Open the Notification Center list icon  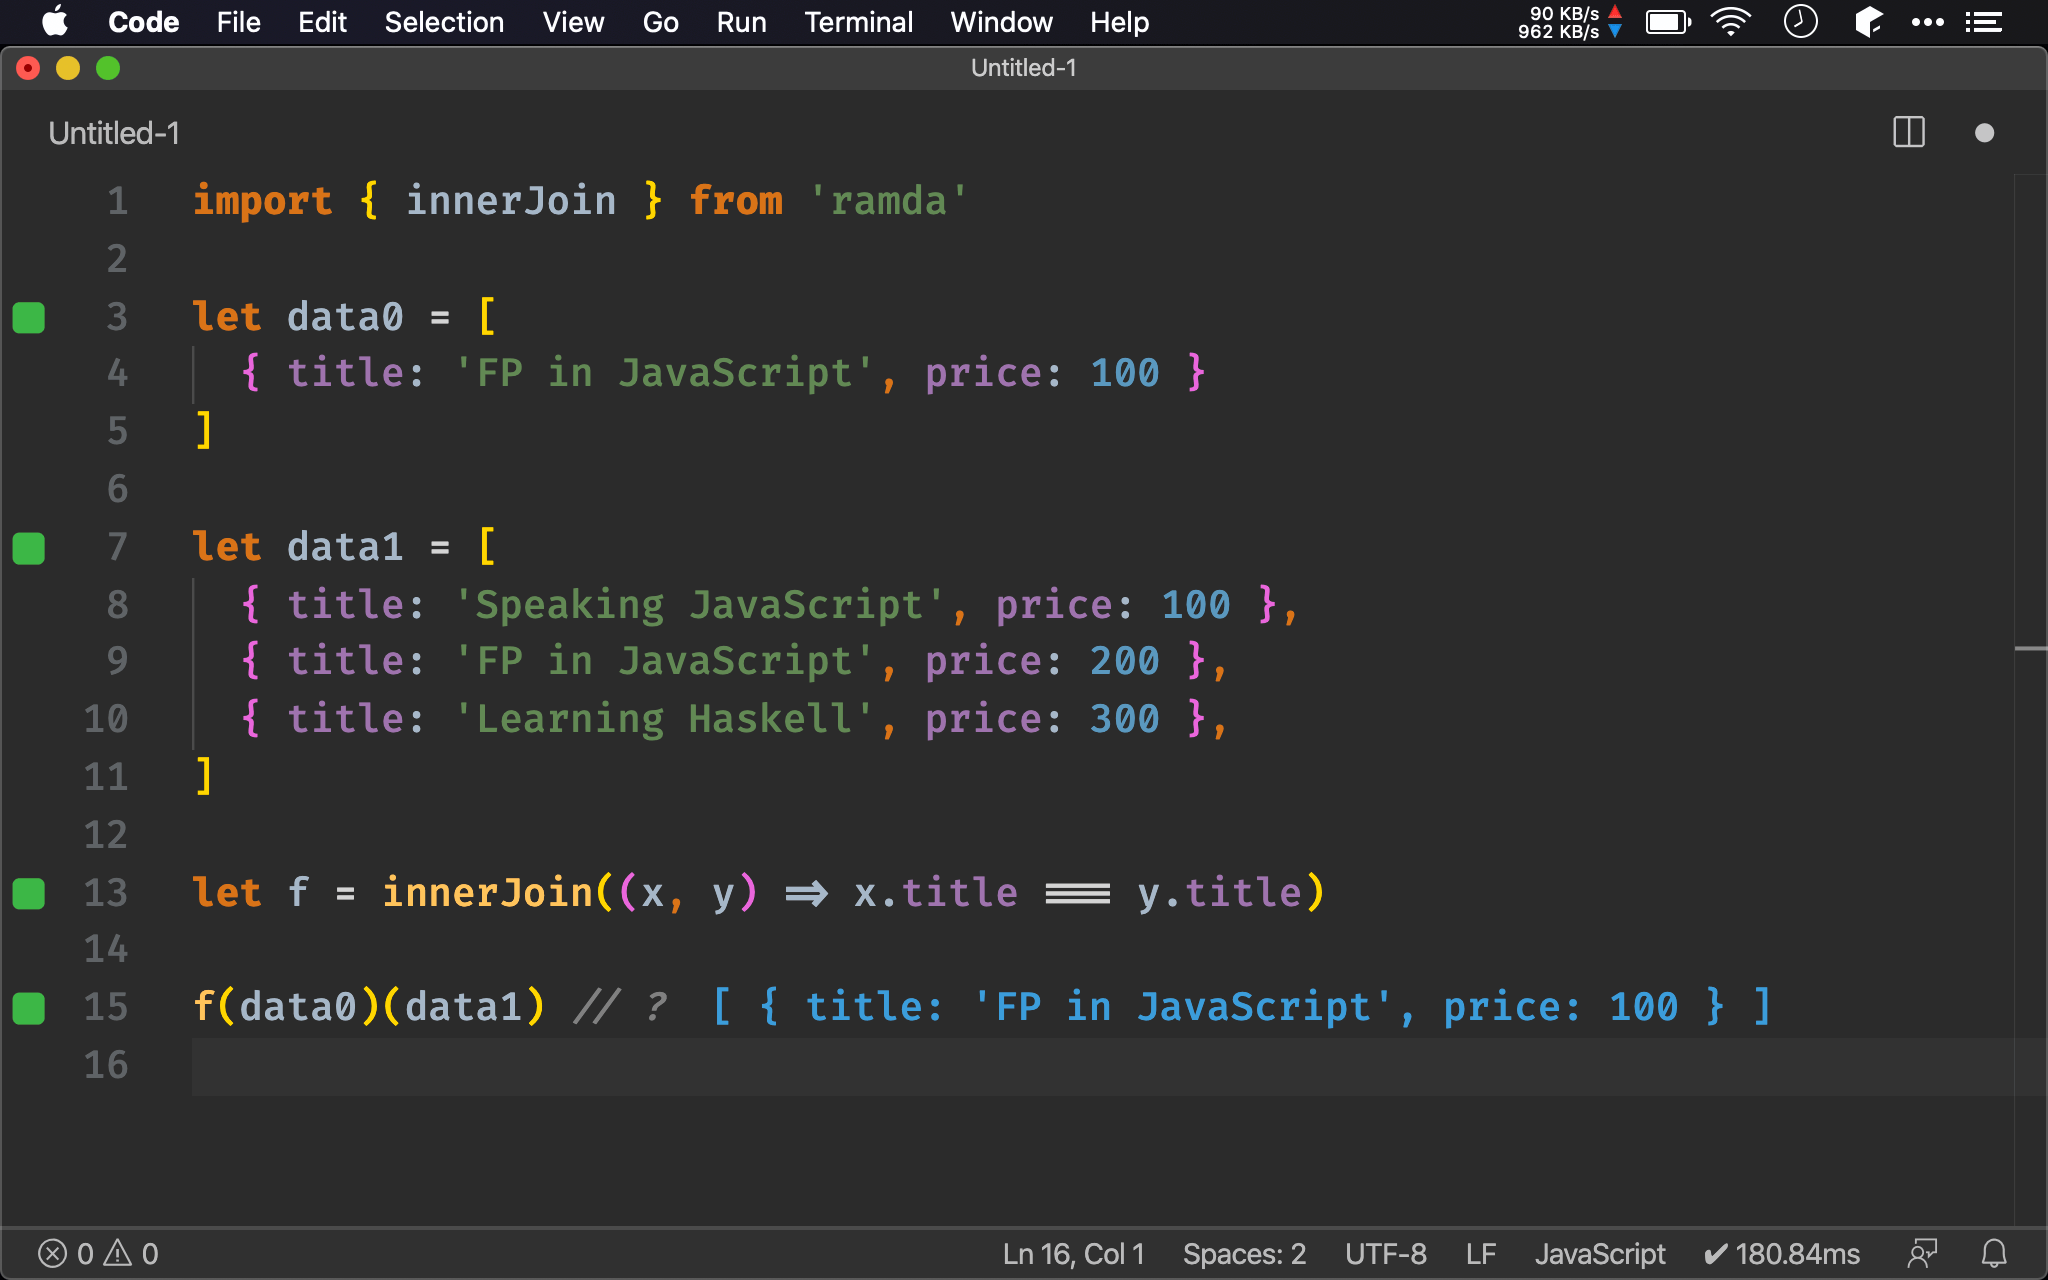click(1984, 22)
